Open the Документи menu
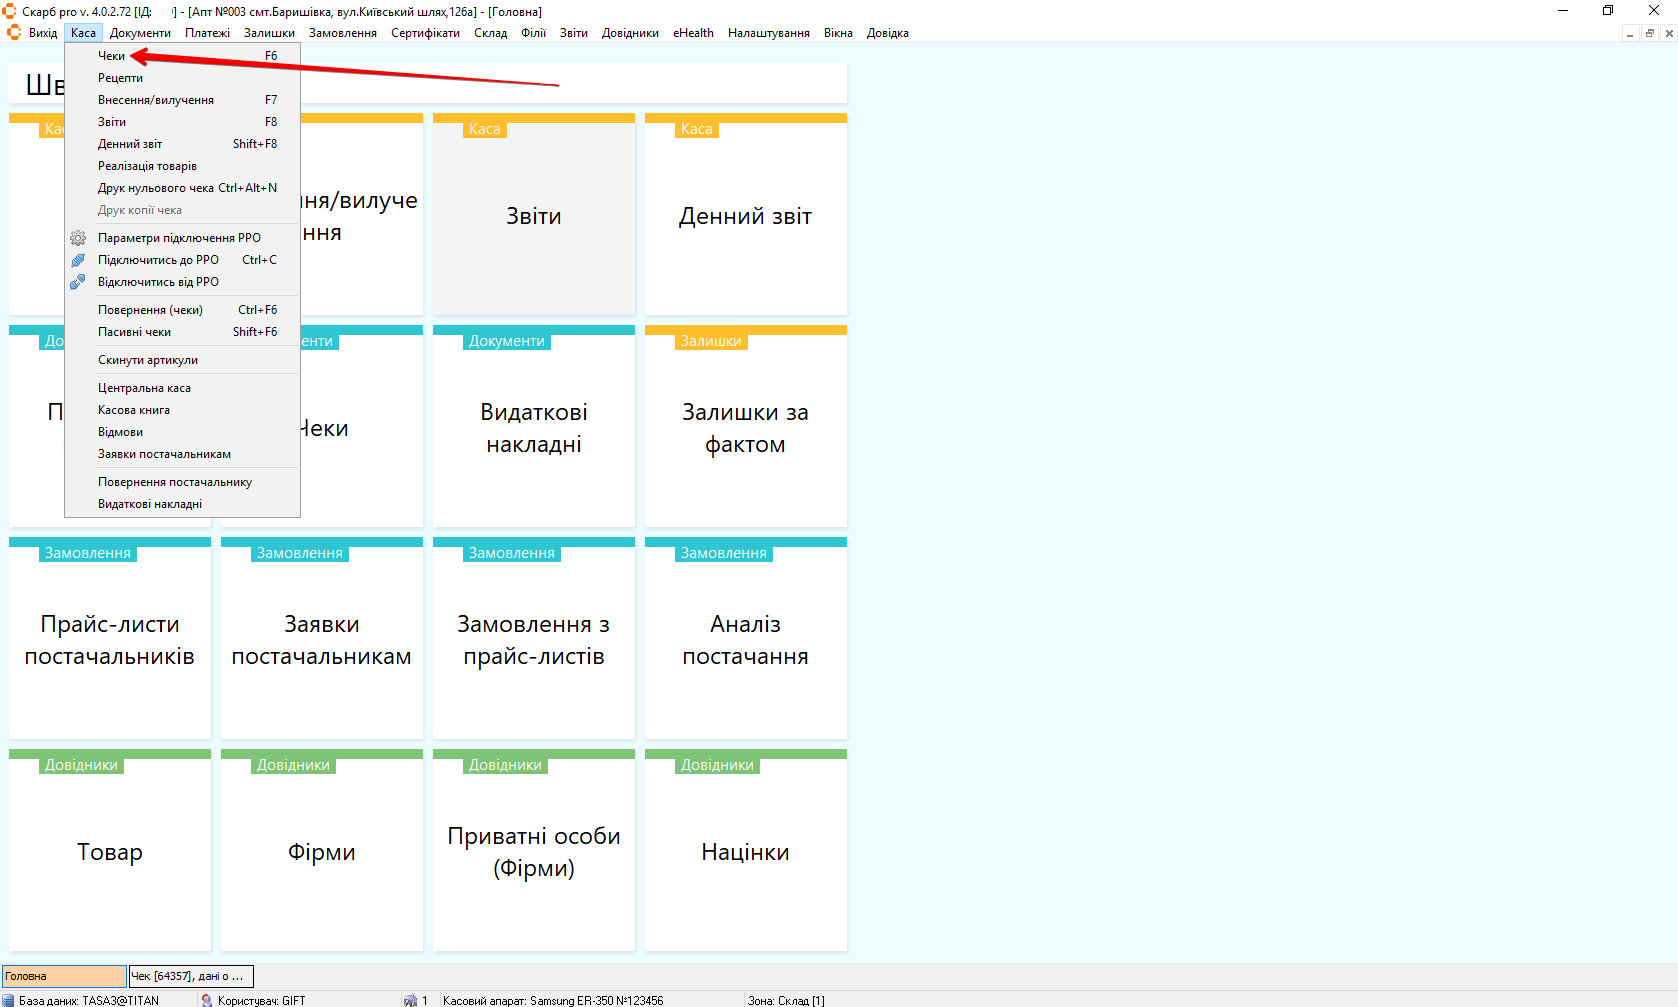 click(140, 33)
